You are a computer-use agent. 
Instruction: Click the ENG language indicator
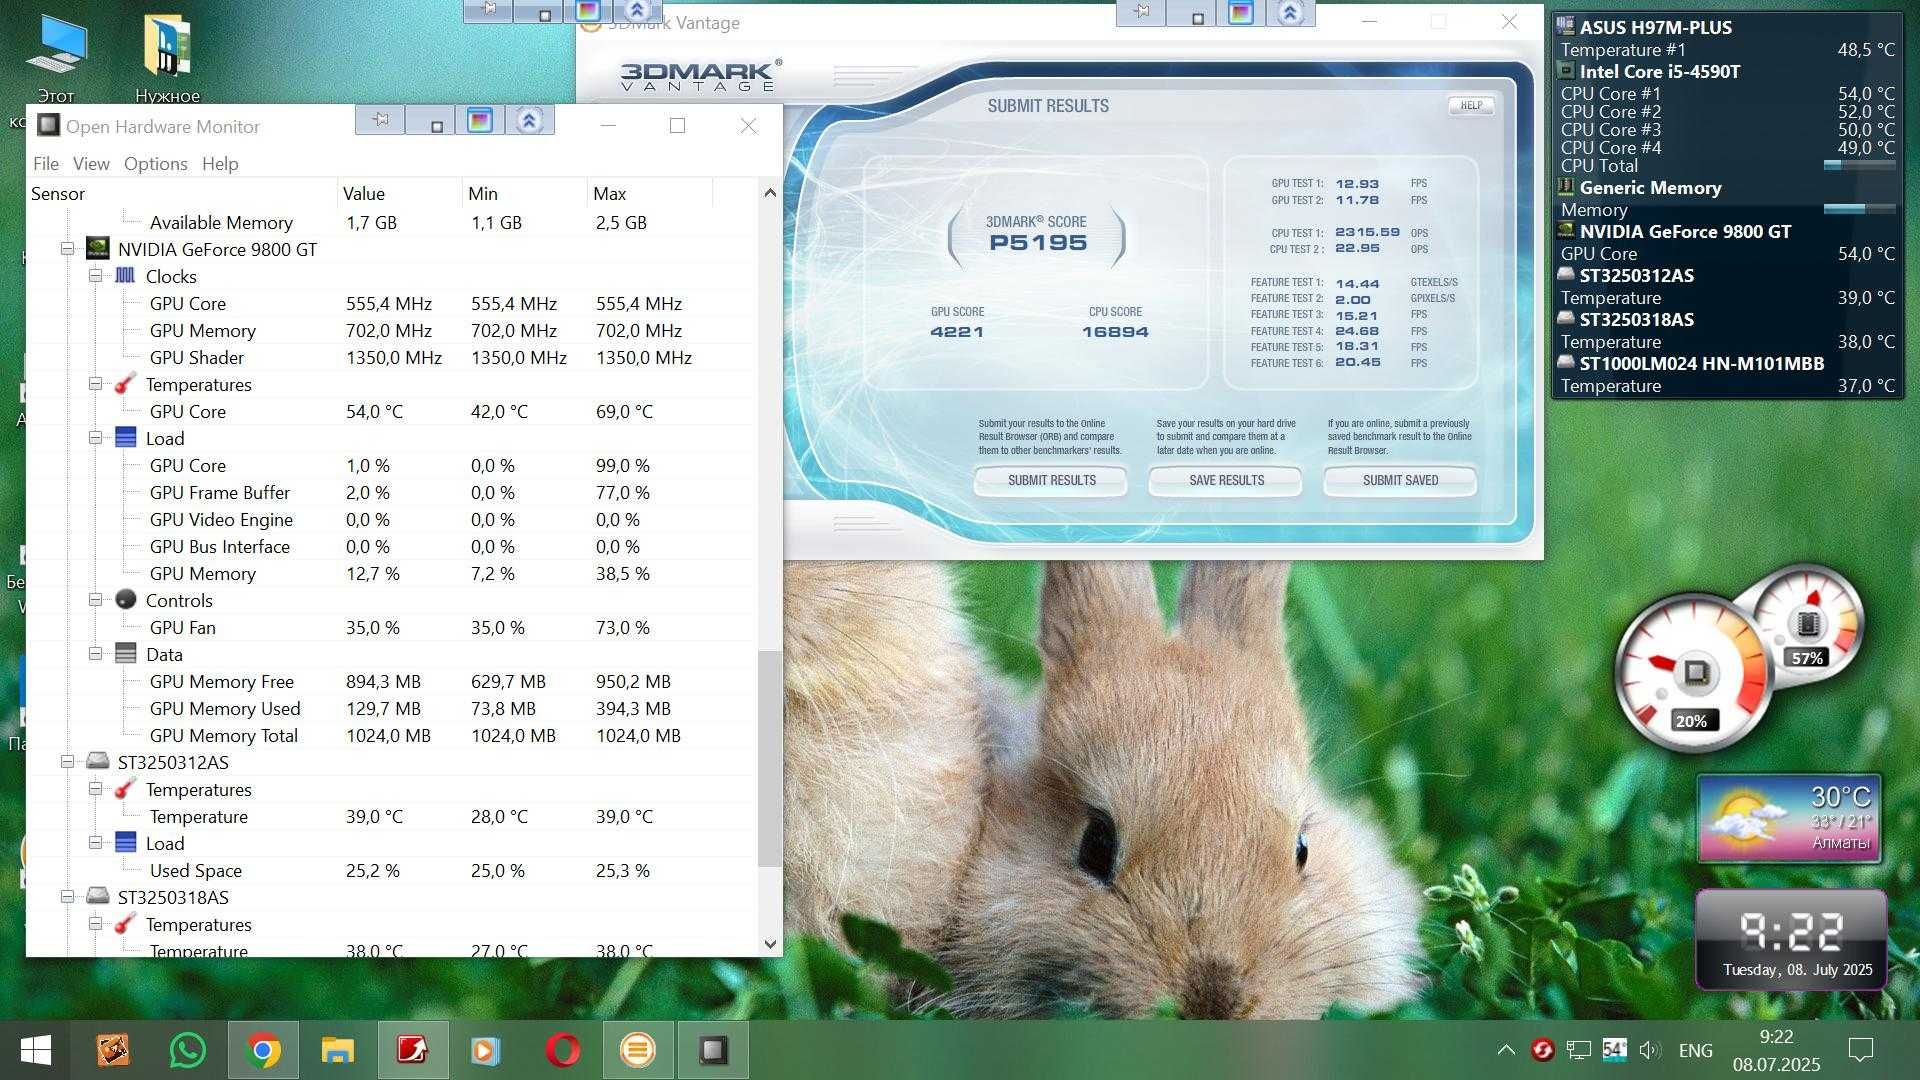tap(1695, 1050)
